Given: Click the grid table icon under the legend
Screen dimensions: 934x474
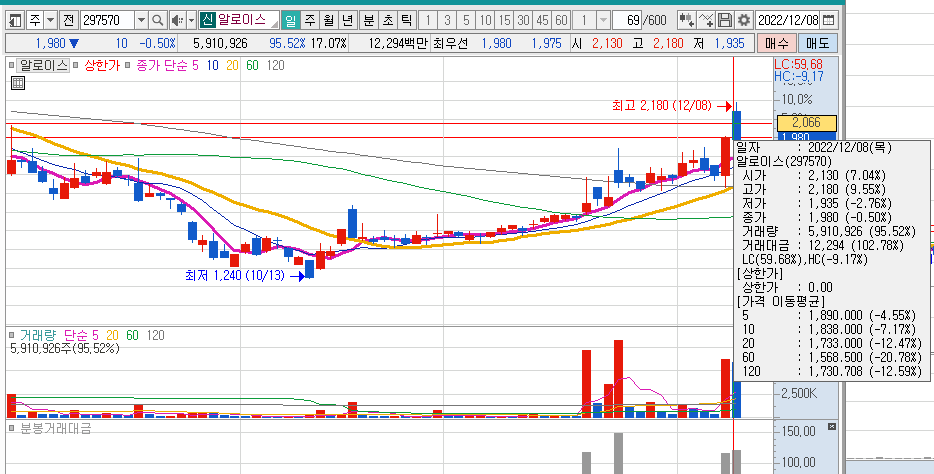Looking at the screenshot, I should [x=17, y=83].
